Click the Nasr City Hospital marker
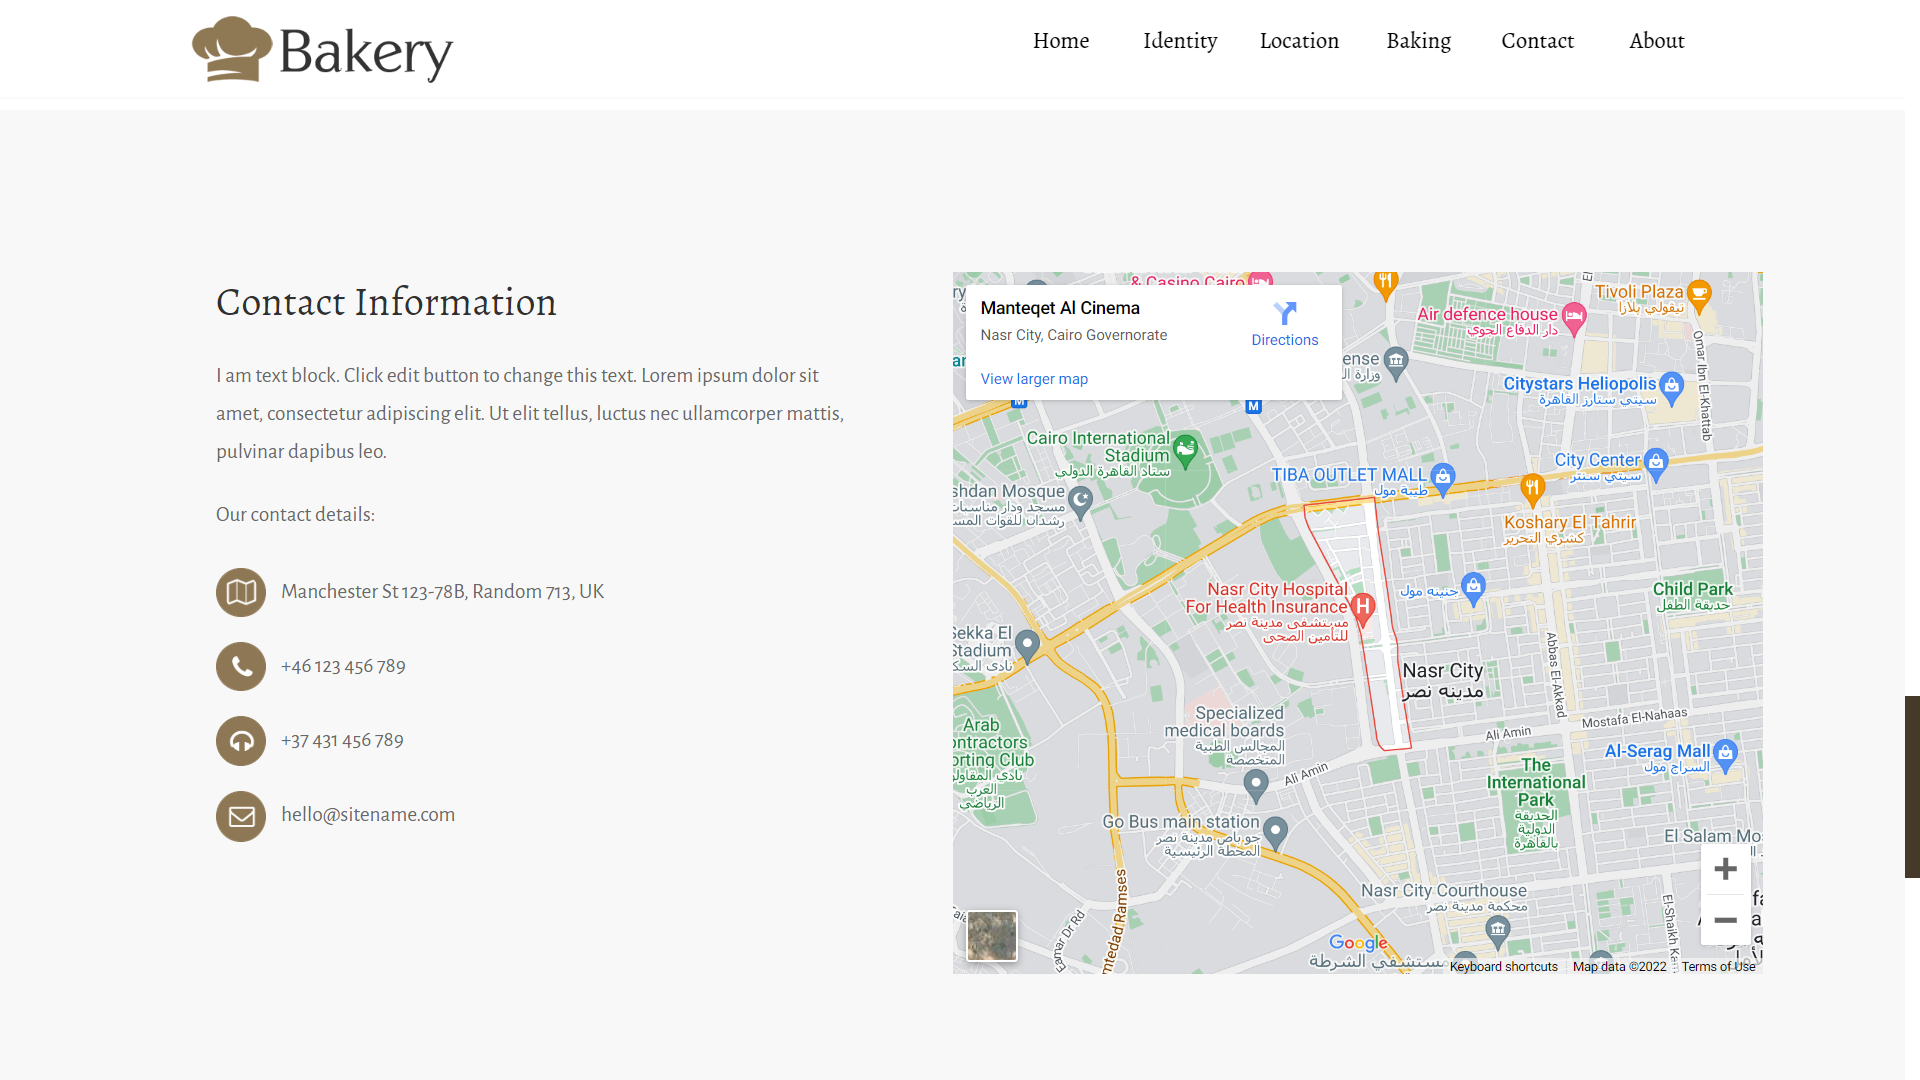This screenshot has height=1080, width=1920. tap(1362, 607)
